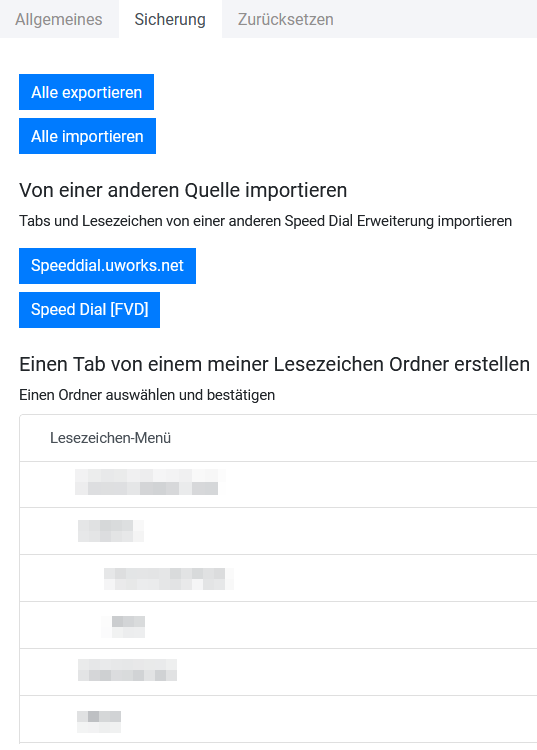Screen dimensions: 537x750
Task: Import from Speed Dial [FVD]
Action: [x=89, y=309]
